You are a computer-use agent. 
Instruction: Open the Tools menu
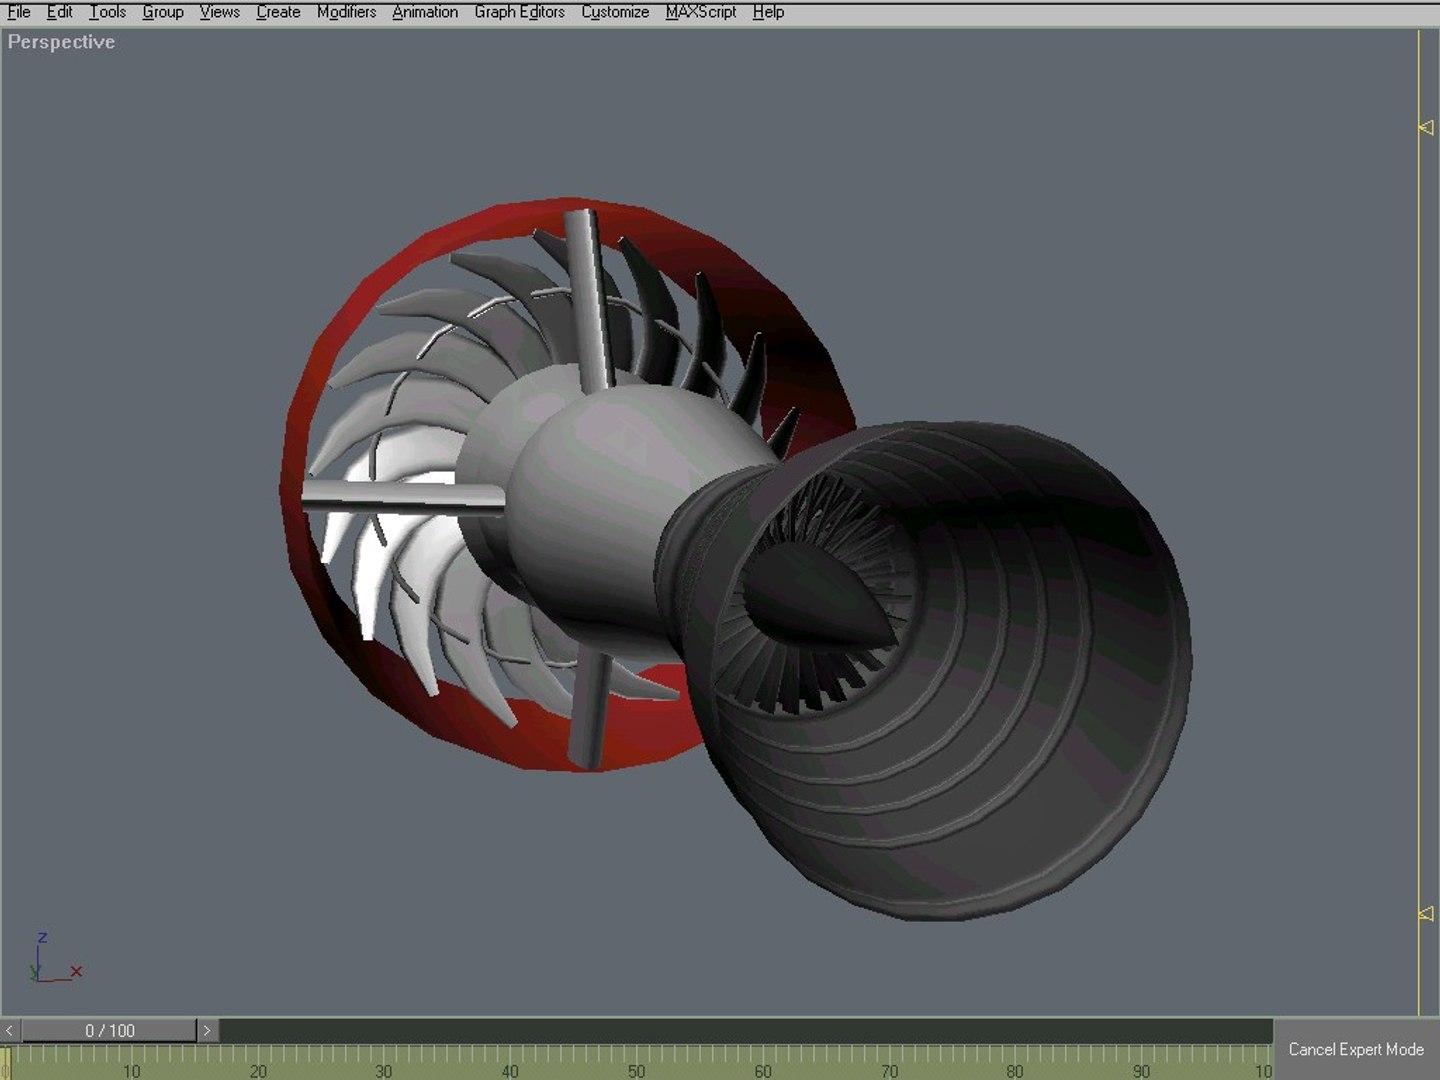click(107, 12)
